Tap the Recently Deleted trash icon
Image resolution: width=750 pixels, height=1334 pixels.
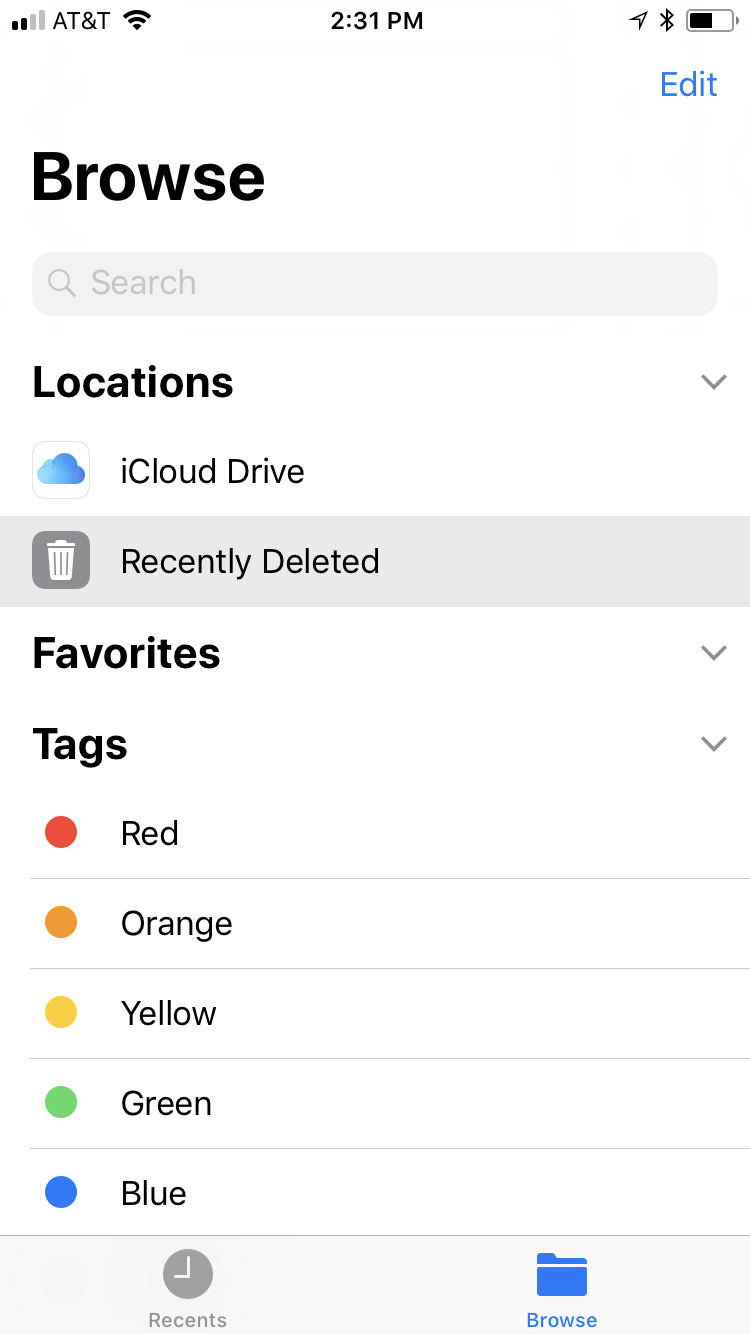pos(61,560)
